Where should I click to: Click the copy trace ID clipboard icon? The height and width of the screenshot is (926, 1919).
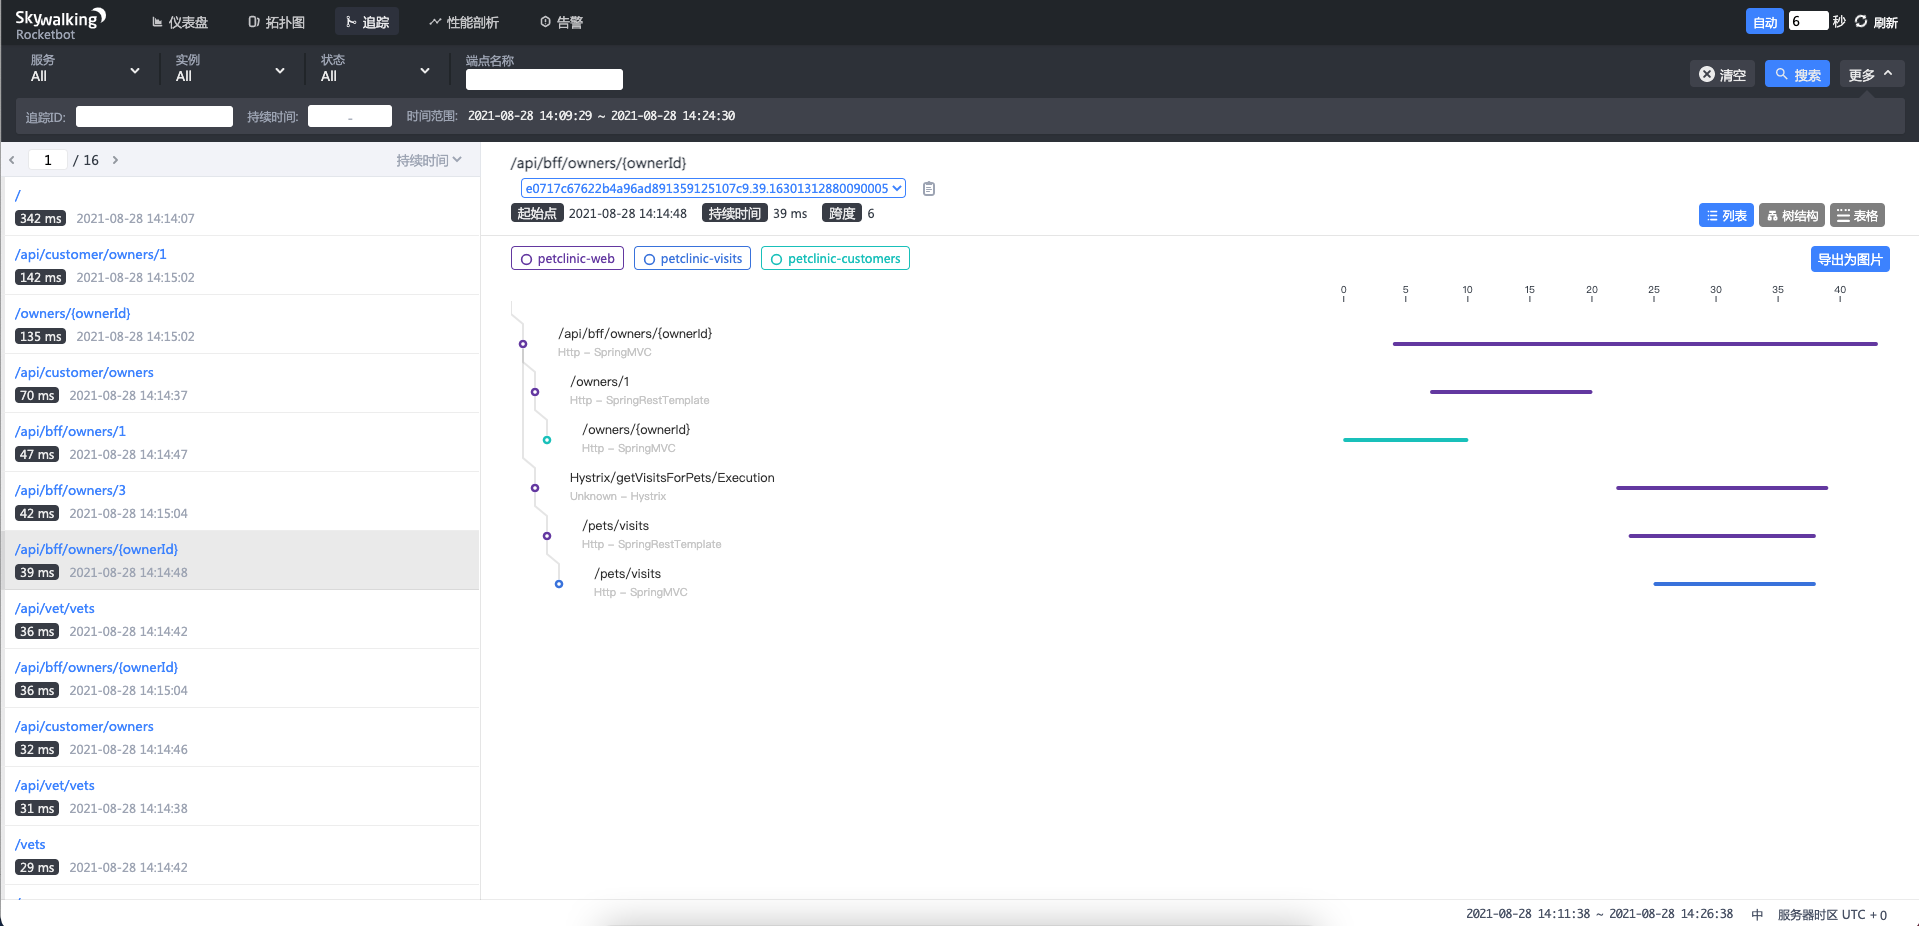[928, 189]
